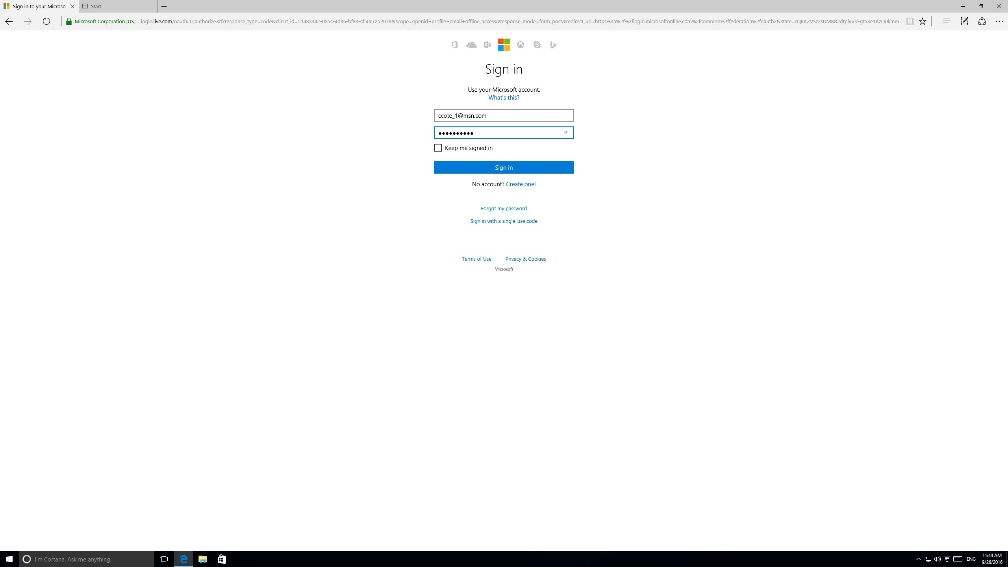The height and width of the screenshot is (567, 1008).
Task: Open the Store icon on taskbar
Action: [222, 559]
